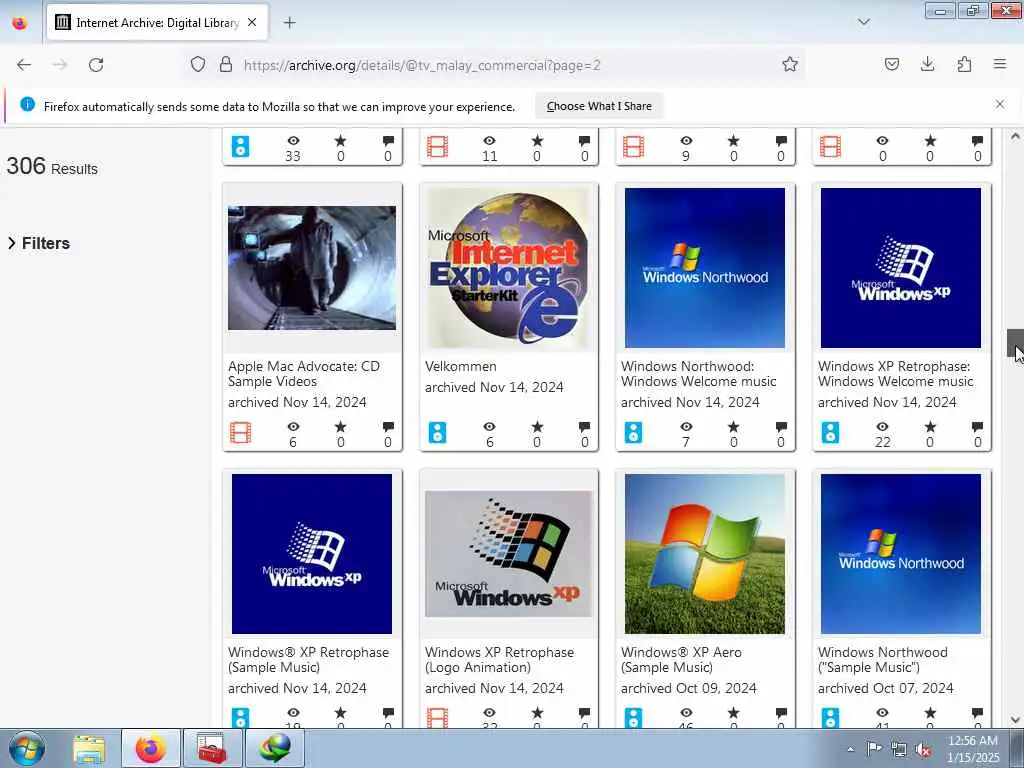Click audio icon on Windows Northwood Welcome music card

(x=633, y=432)
